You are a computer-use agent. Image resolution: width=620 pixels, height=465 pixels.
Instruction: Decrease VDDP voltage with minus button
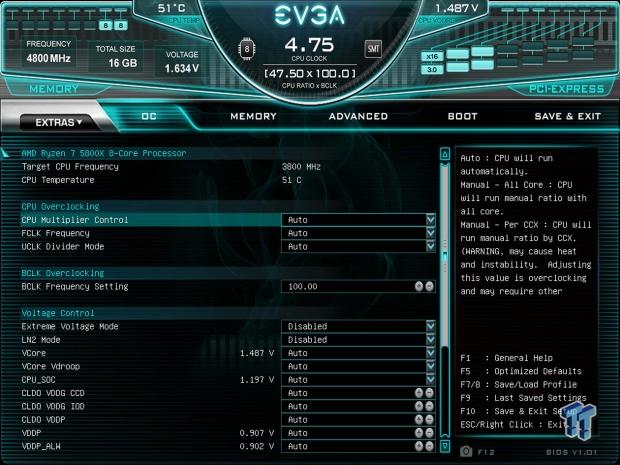(x=429, y=433)
